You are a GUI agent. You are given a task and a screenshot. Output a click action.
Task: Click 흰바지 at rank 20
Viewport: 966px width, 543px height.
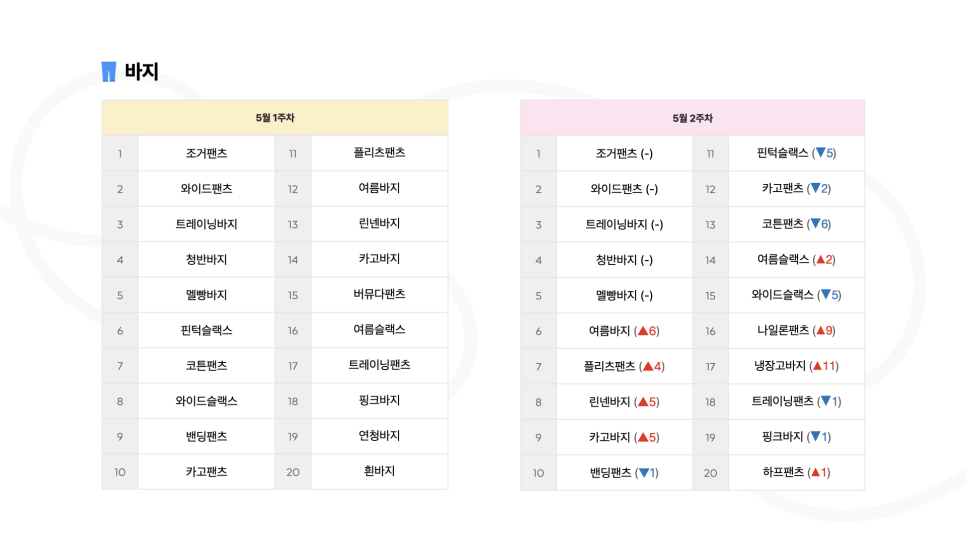[379, 471]
